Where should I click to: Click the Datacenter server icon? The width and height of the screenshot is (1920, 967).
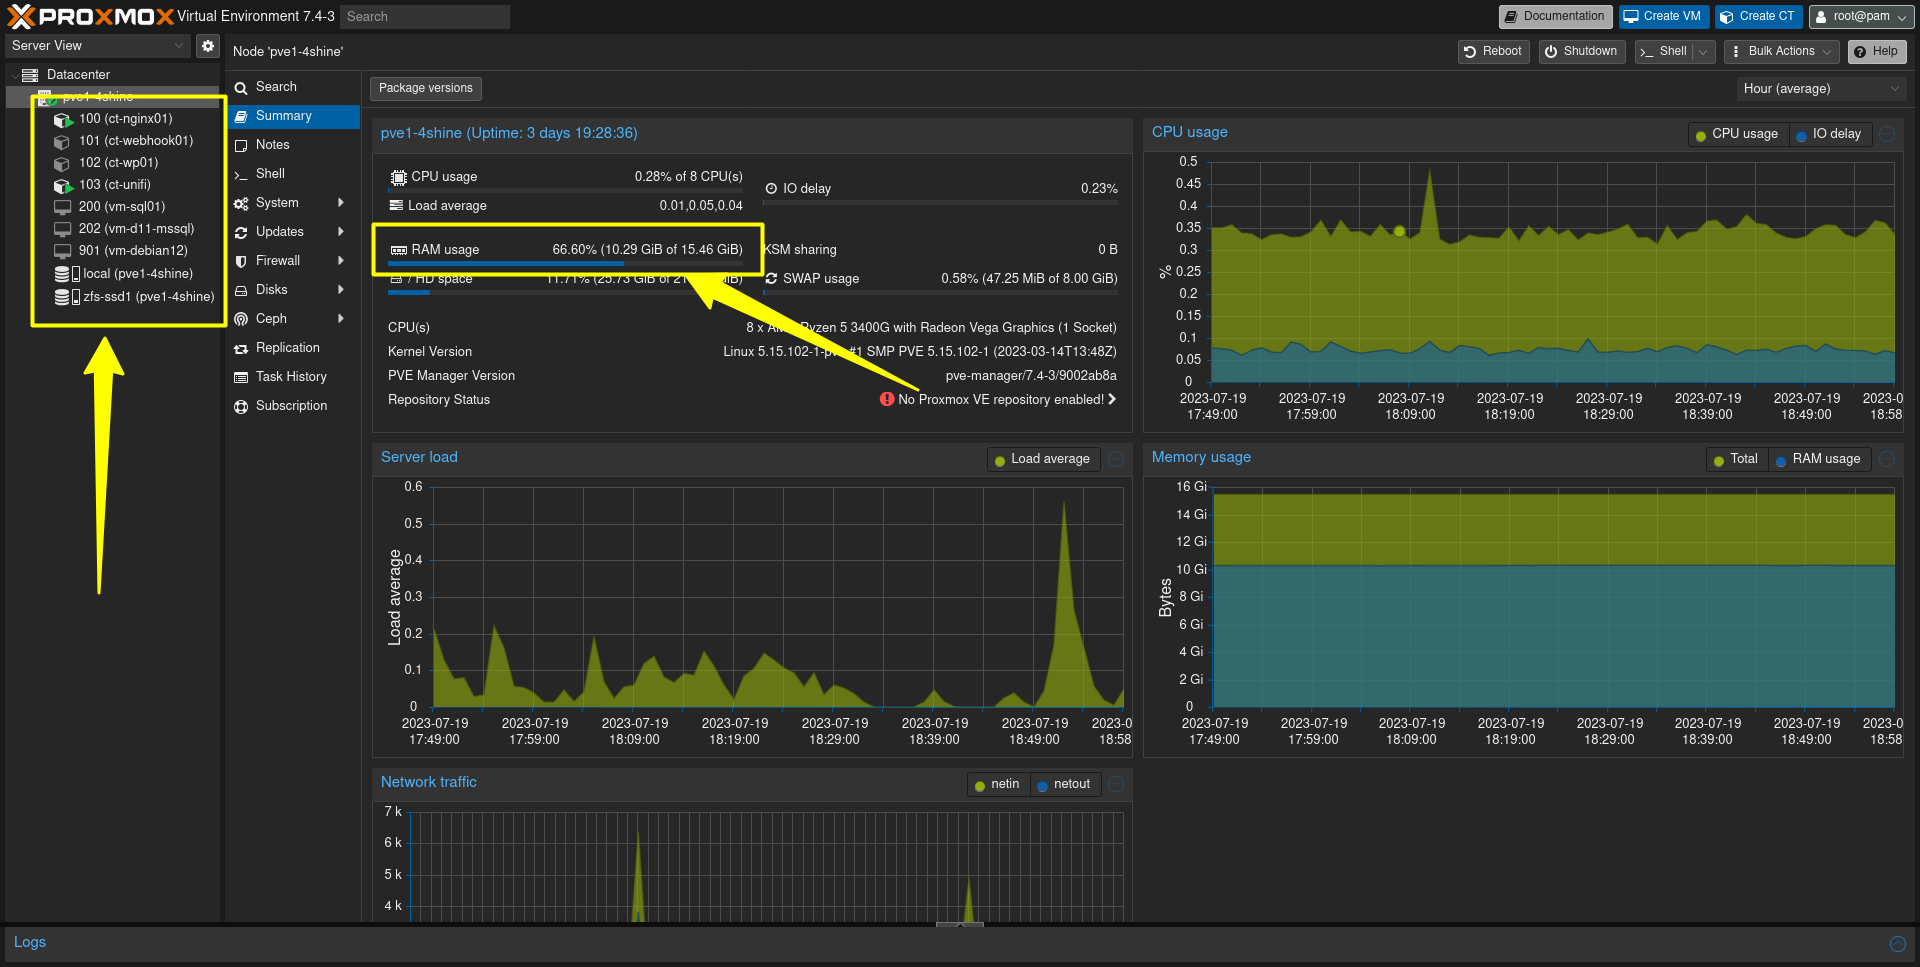(x=30, y=75)
